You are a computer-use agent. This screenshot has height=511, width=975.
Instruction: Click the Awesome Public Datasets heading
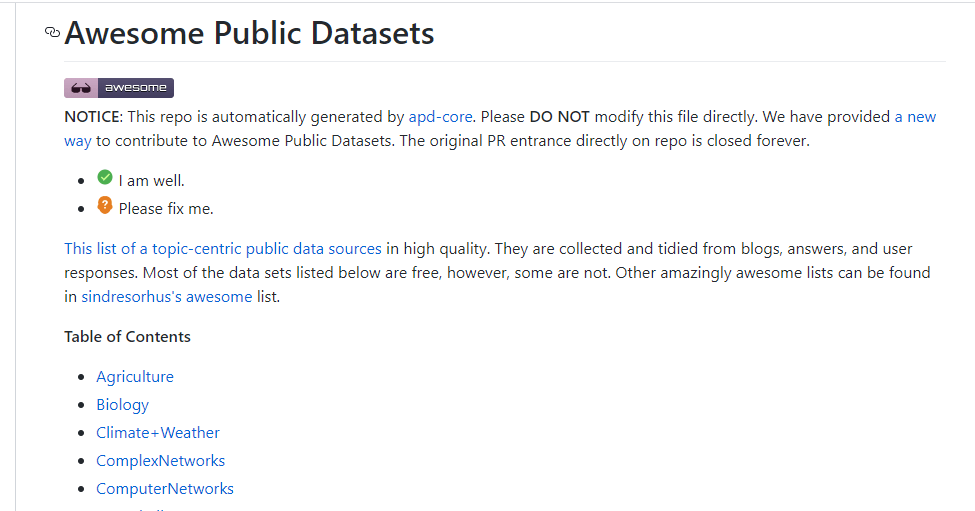249,33
